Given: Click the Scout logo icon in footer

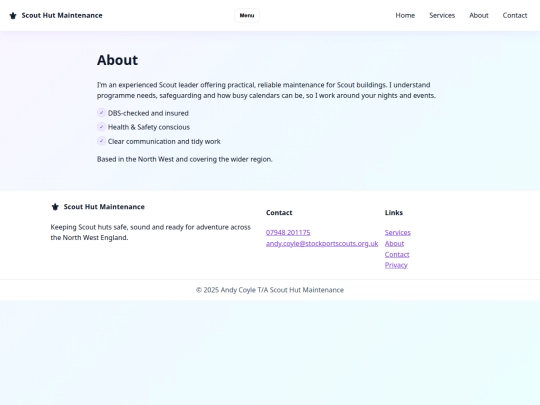Looking at the screenshot, I should pyautogui.click(x=55, y=207).
